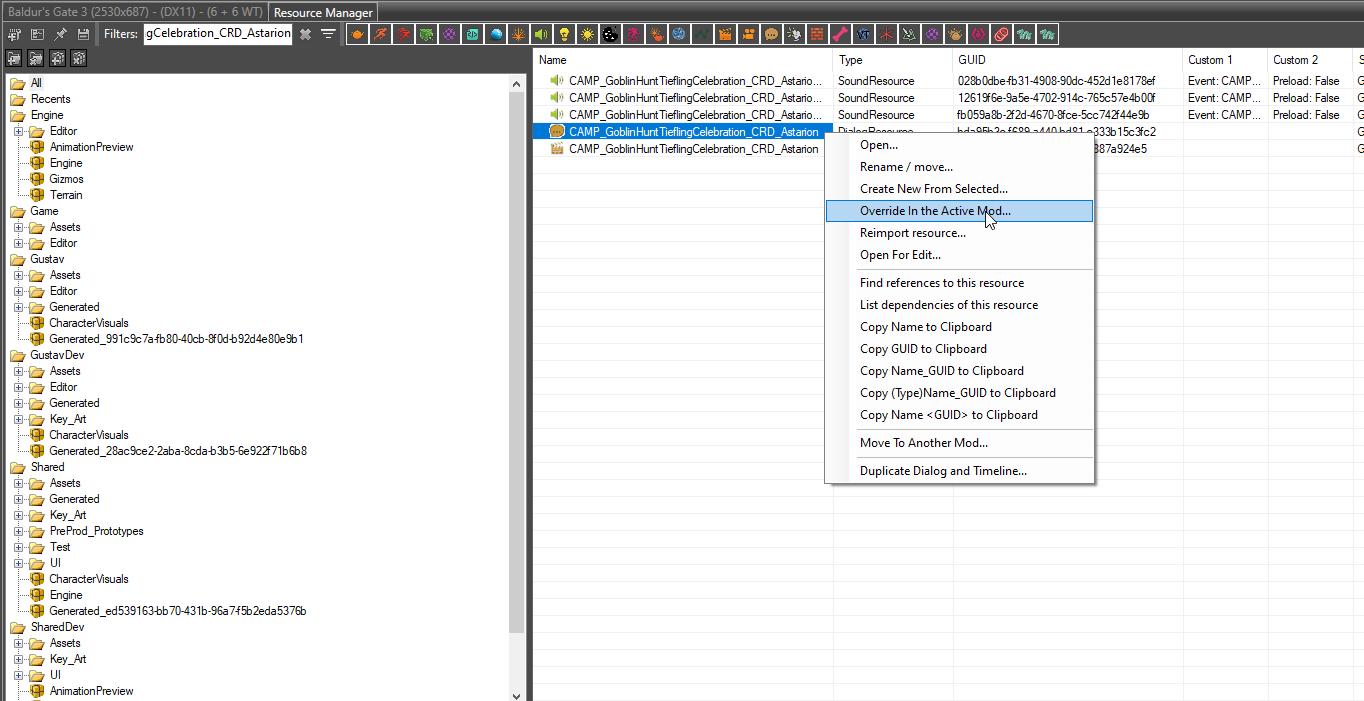Click the pink hexagon filter icon
This screenshot has width=1364, height=701.
(x=978, y=34)
